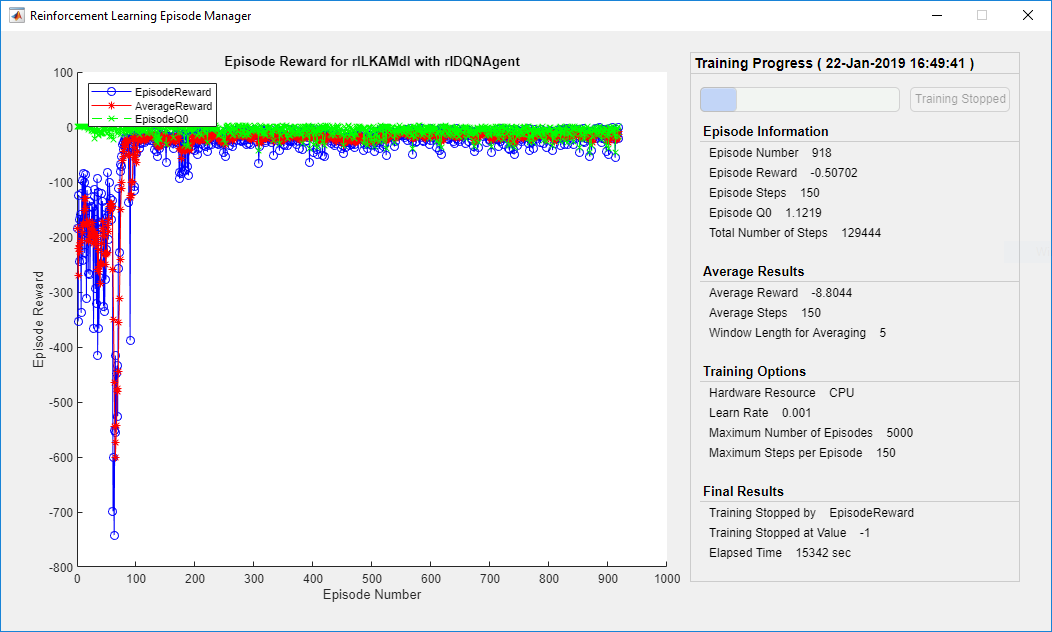Click the Episode Q0 value 1.1219
This screenshot has width=1052, height=632.
point(803,213)
